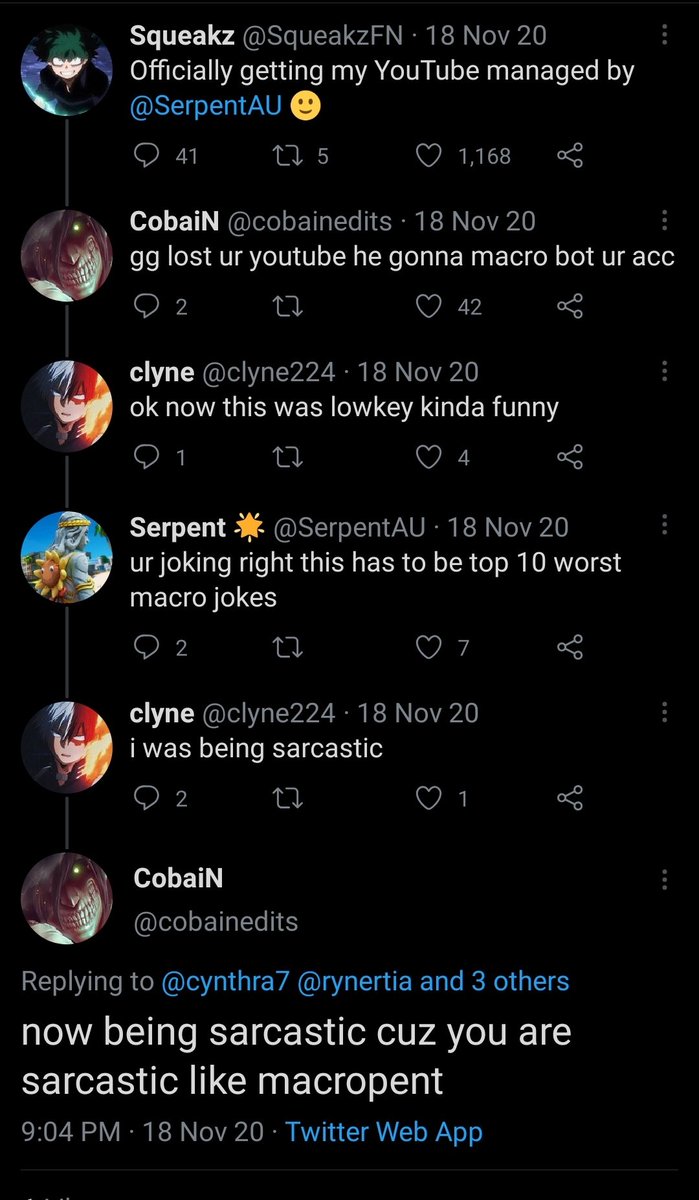Share Serpent's macro jokes reply

[569, 648]
